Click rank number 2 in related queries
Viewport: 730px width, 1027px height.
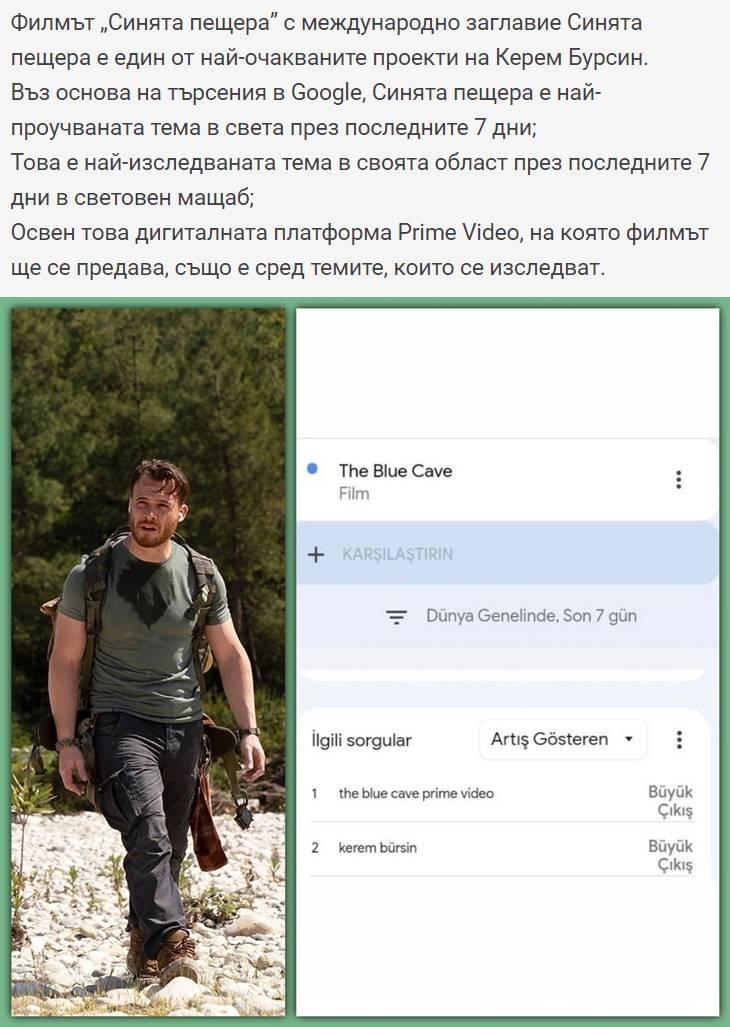click(x=315, y=848)
